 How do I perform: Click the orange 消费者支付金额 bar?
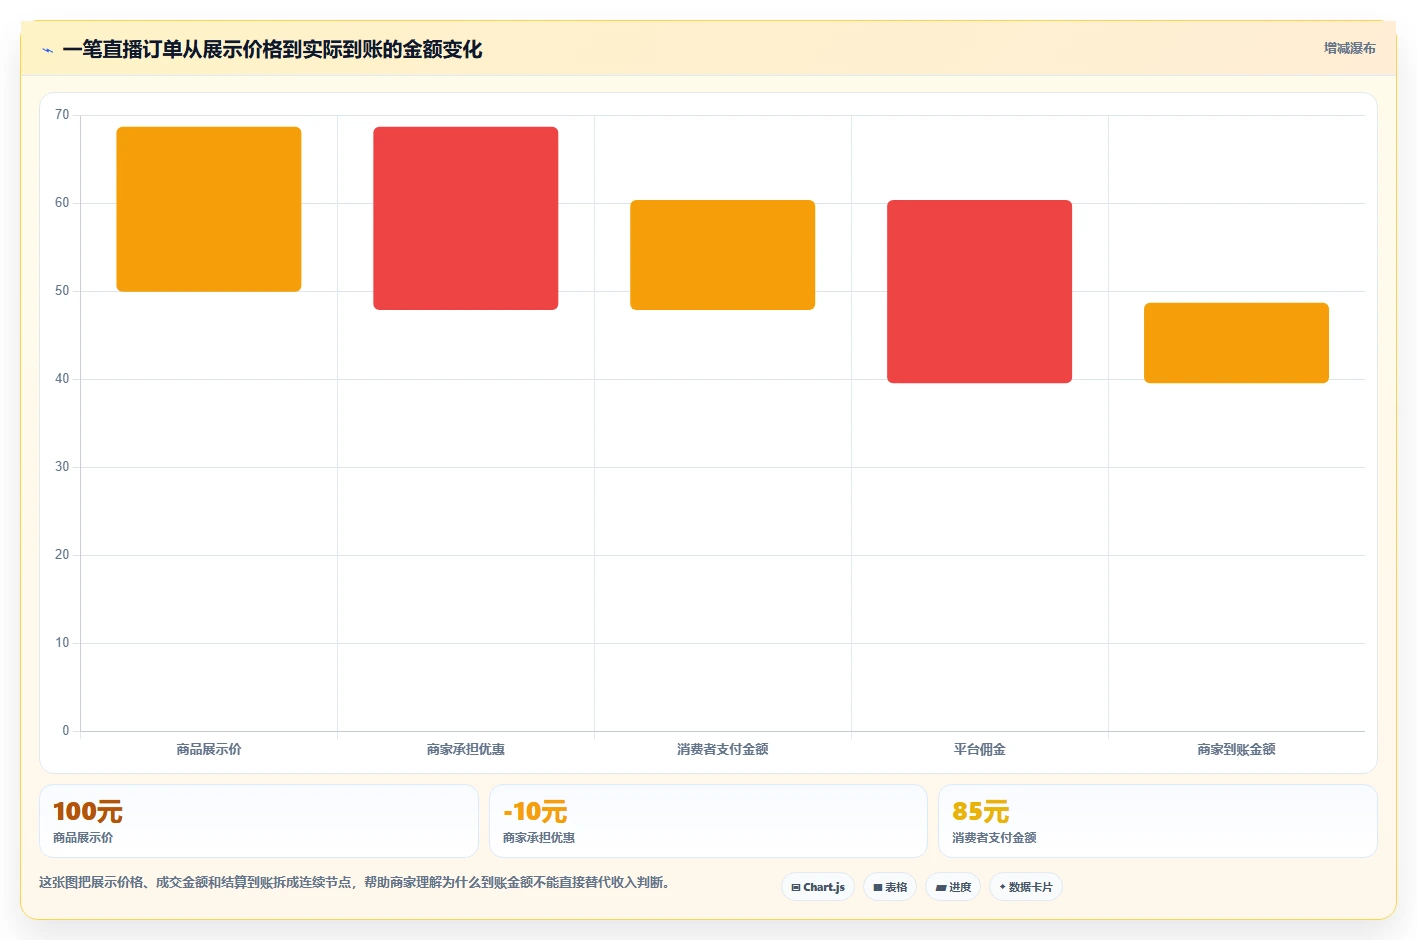[722, 255]
